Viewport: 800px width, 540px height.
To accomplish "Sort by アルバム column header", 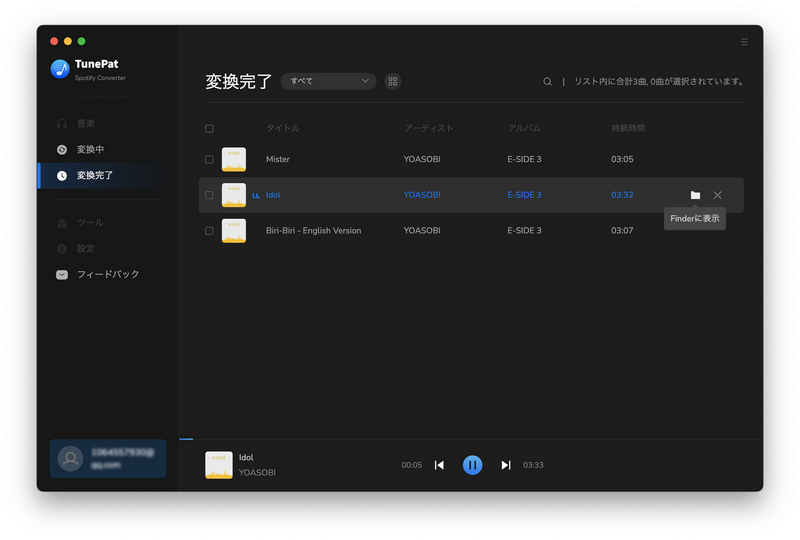I will (524, 128).
